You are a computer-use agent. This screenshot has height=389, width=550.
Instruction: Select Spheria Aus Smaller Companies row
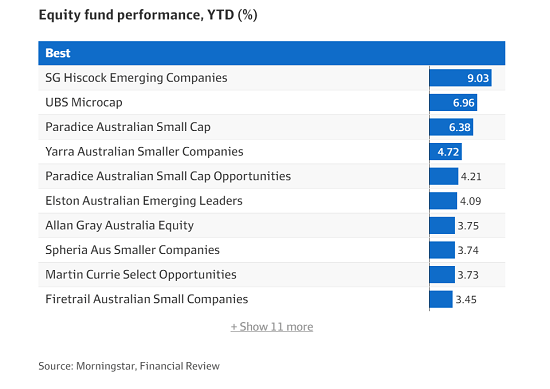(272, 250)
